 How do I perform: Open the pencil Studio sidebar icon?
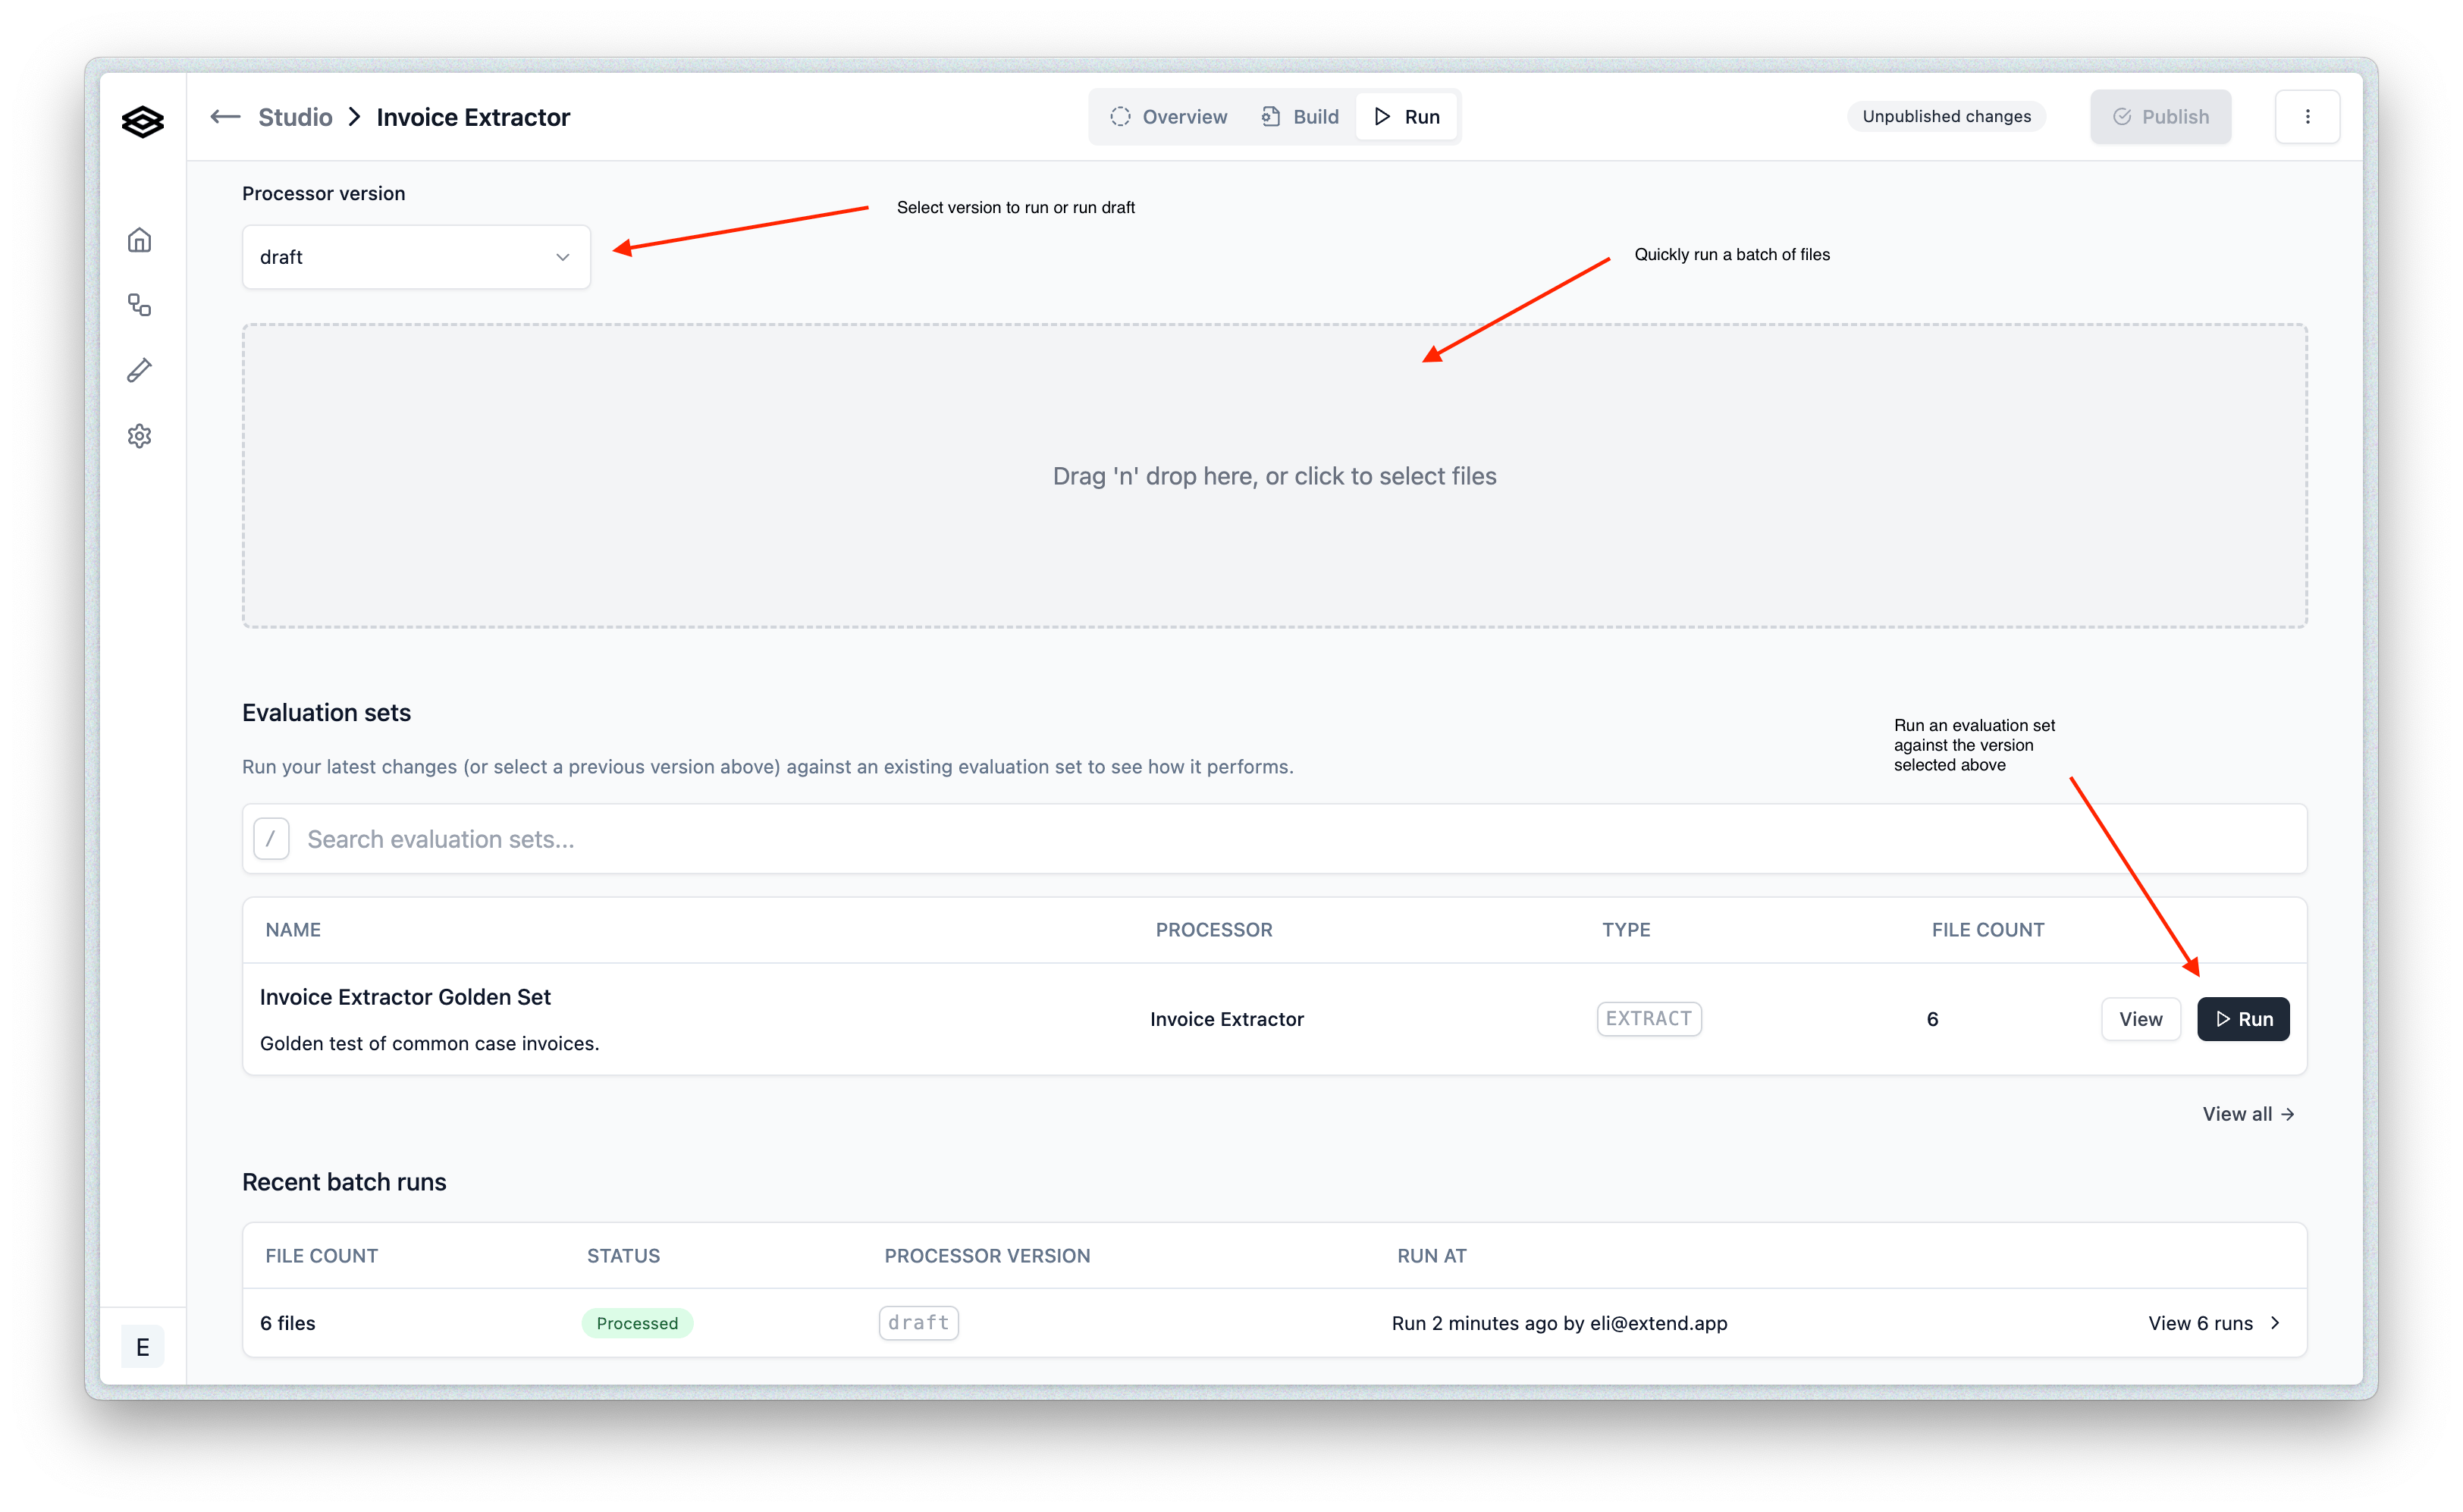click(140, 371)
